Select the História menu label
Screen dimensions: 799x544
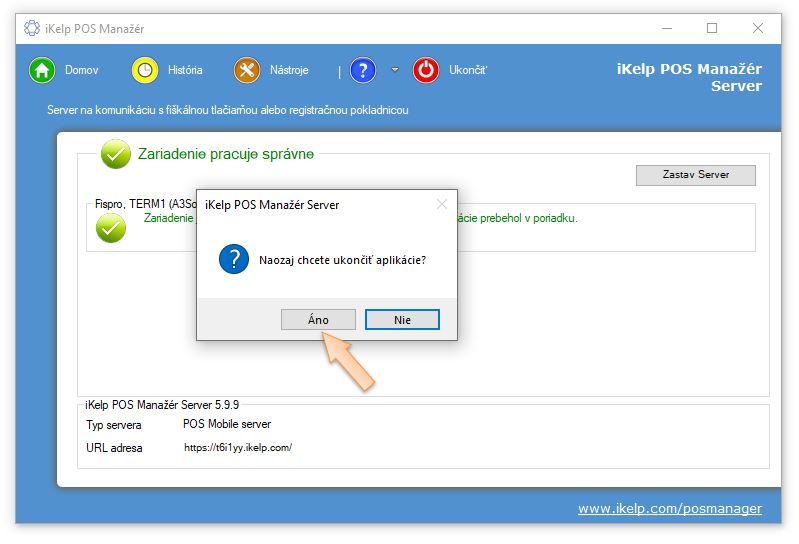click(185, 70)
